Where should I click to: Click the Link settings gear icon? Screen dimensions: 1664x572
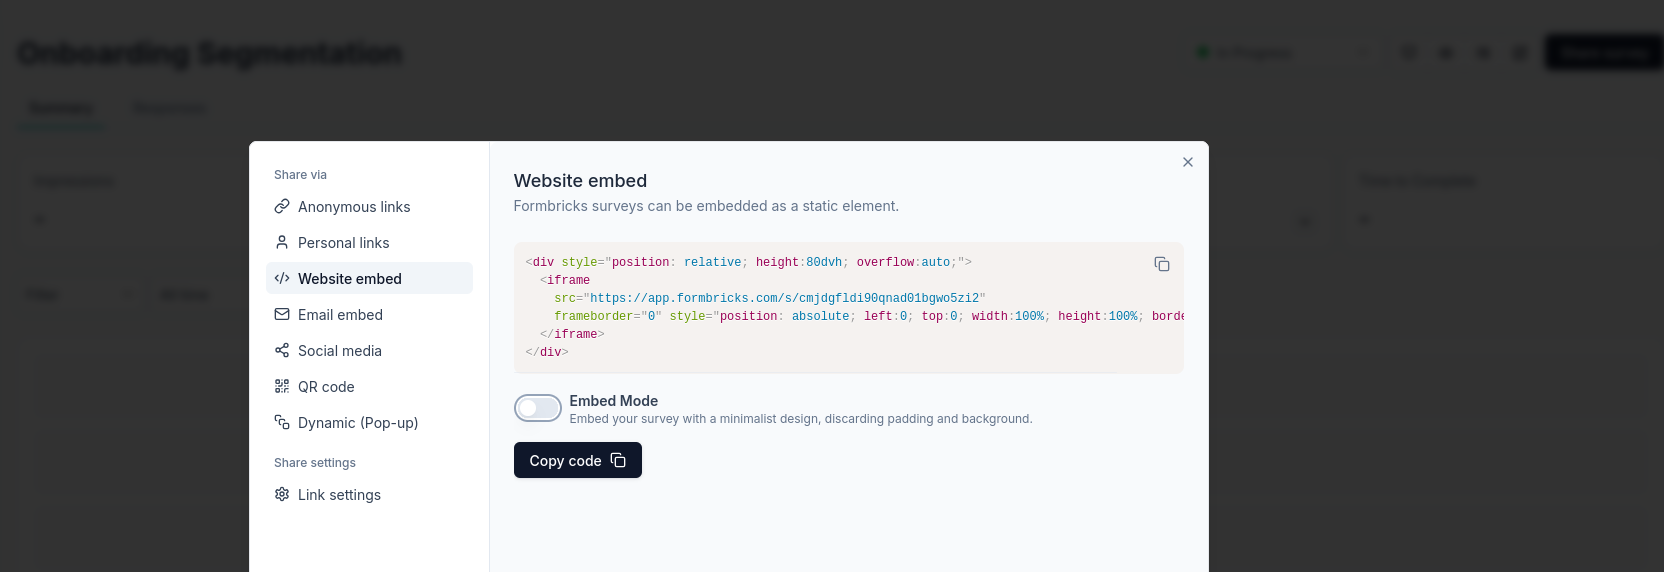[x=282, y=495]
